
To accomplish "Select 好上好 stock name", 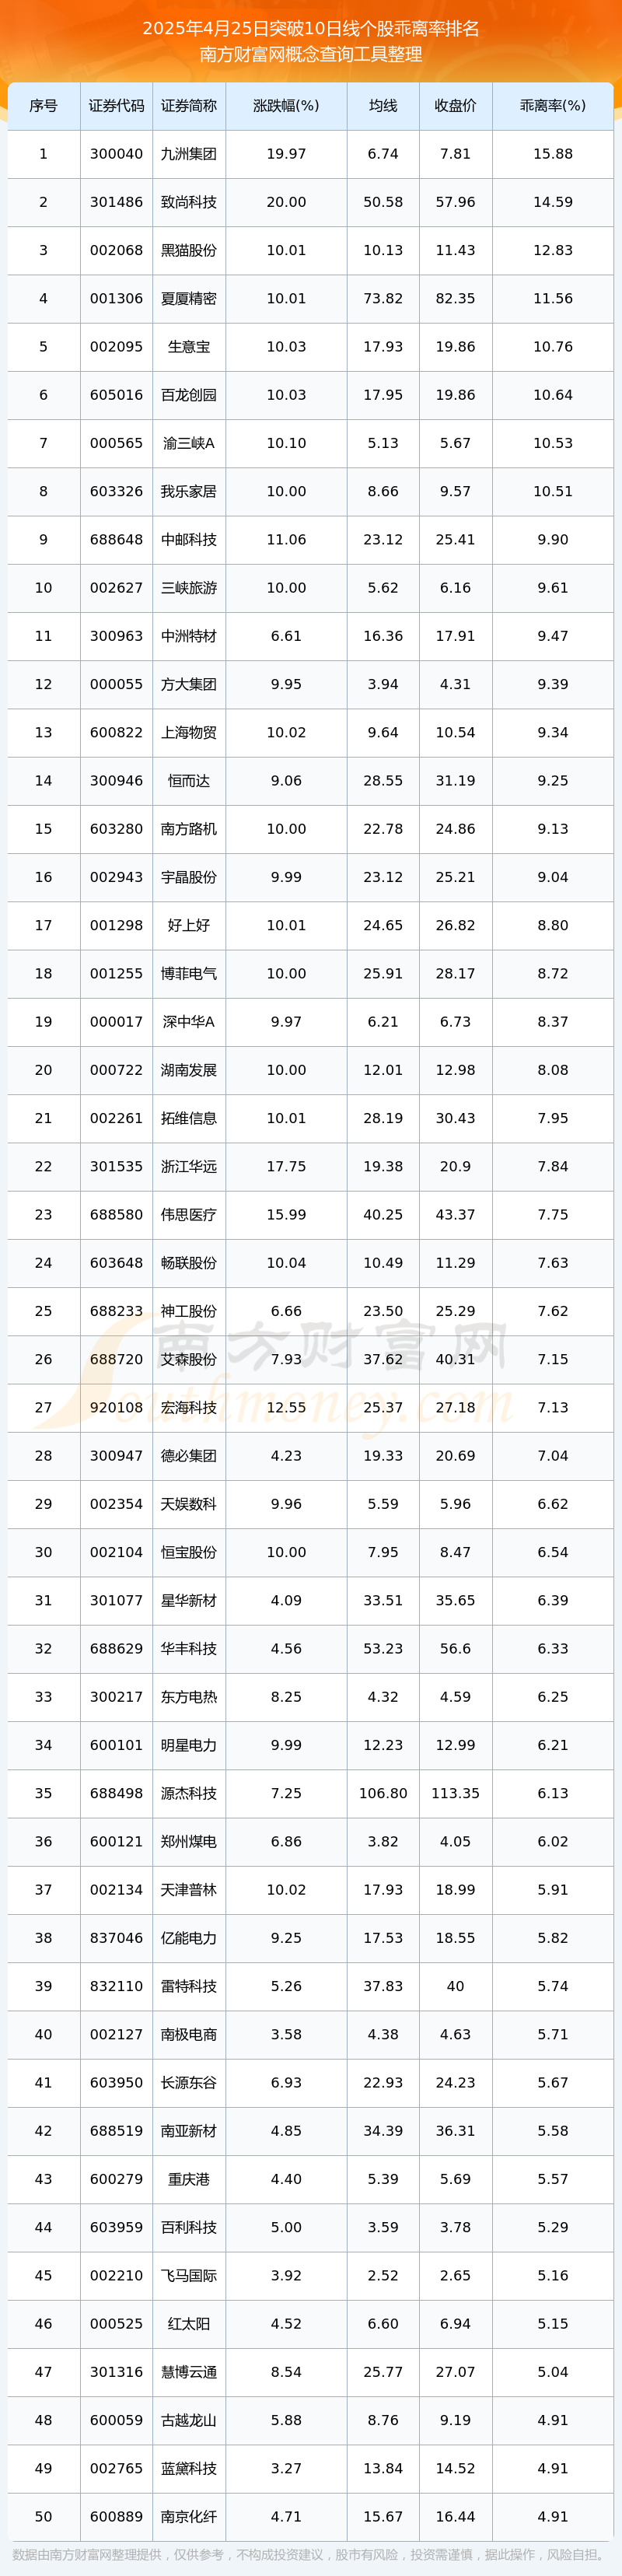I will pyautogui.click(x=189, y=925).
